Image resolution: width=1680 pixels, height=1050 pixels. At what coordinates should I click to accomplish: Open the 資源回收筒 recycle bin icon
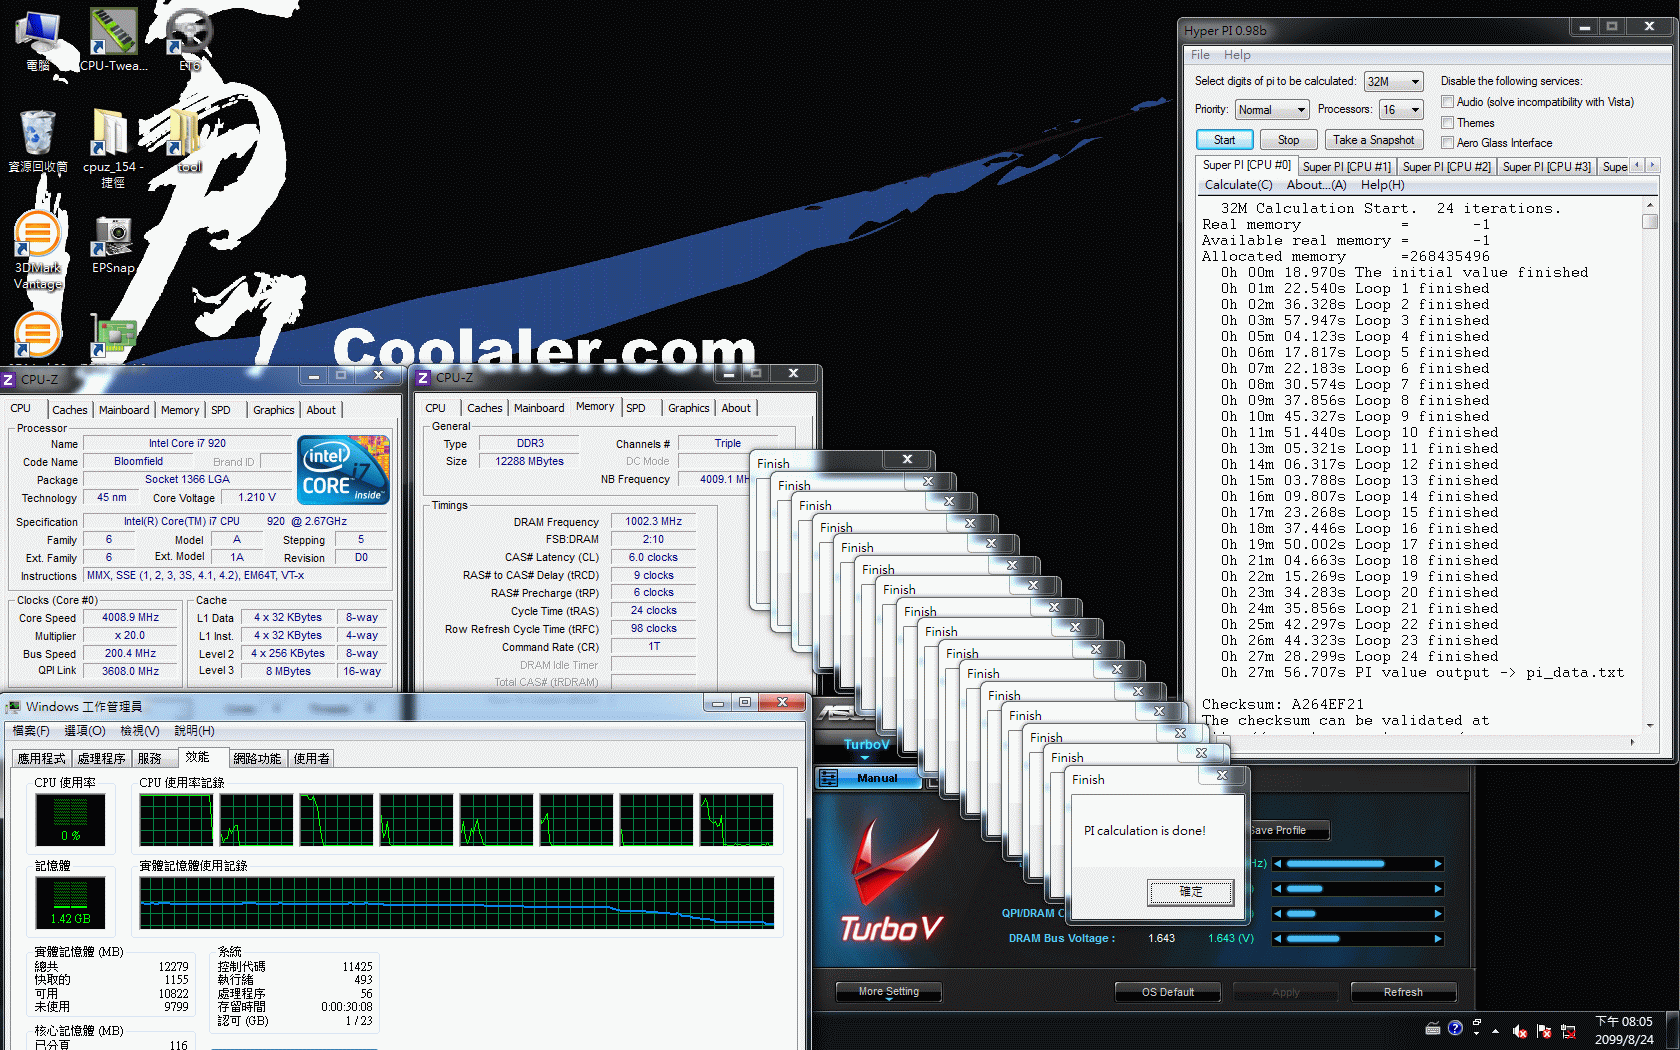tap(38, 142)
